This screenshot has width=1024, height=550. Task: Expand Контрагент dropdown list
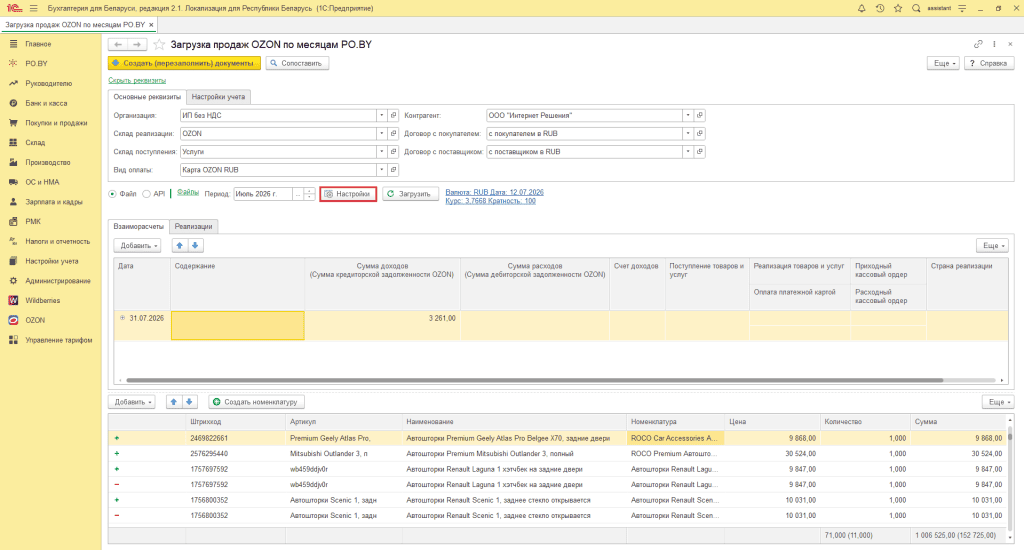tap(688, 116)
